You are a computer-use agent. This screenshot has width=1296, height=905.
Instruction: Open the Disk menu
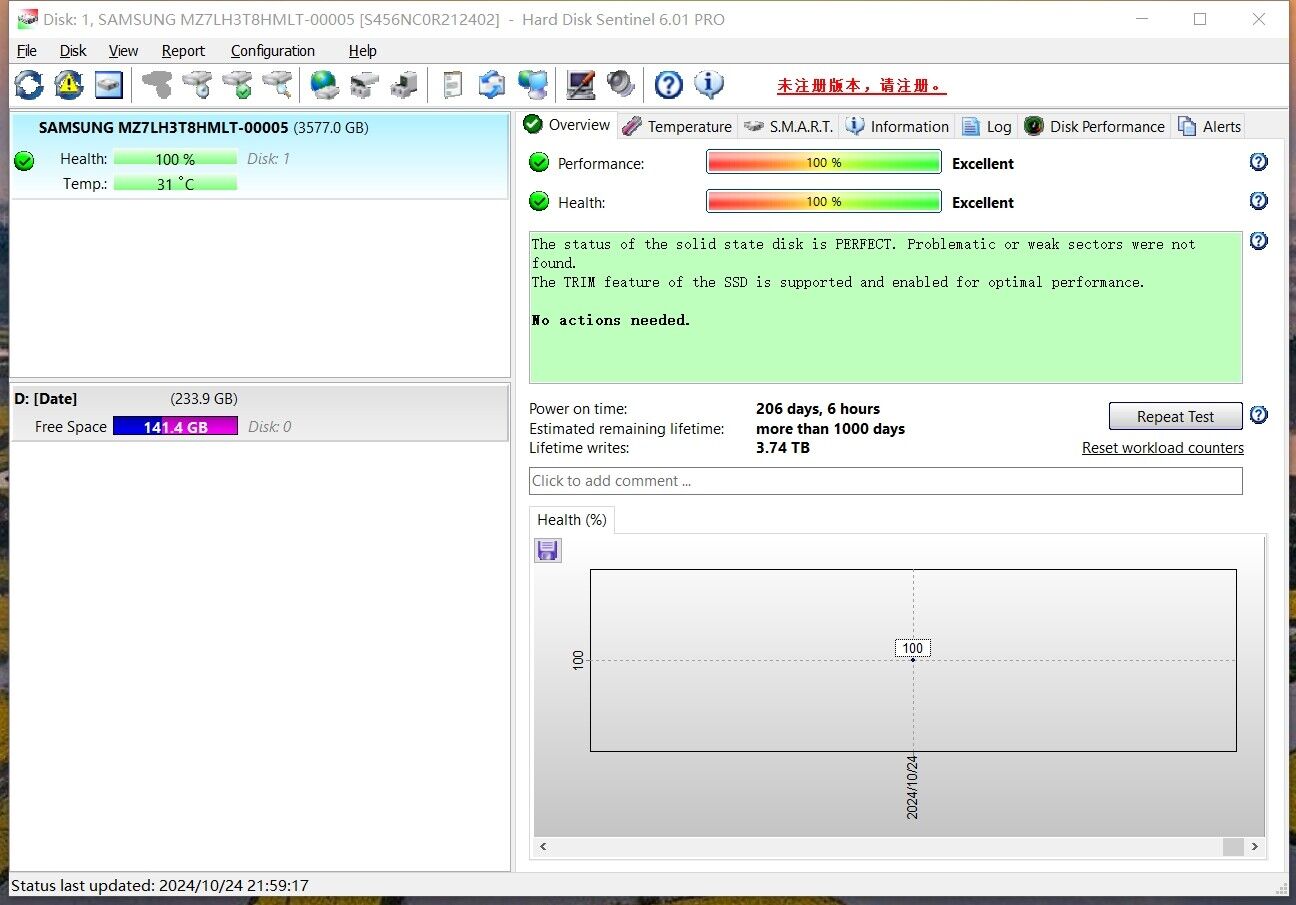(x=73, y=51)
